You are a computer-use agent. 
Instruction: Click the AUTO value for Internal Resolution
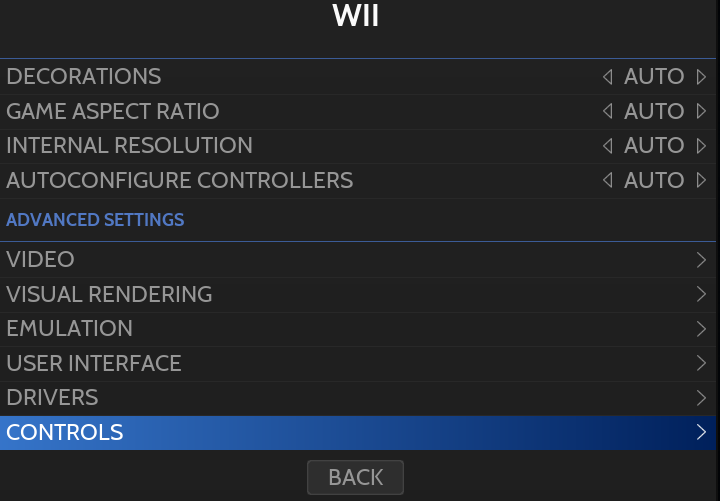pos(654,146)
